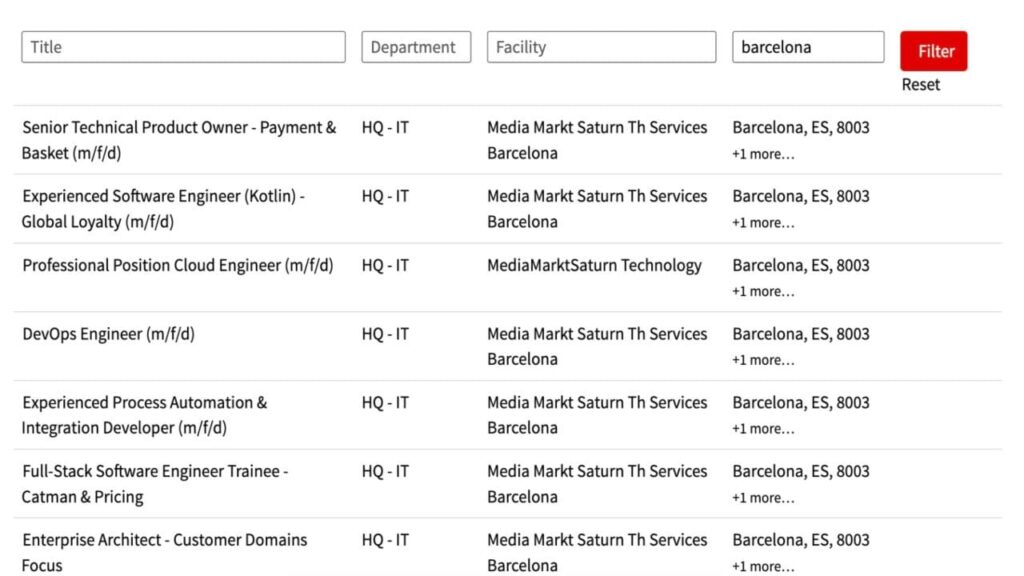
Task: Click Barcelona, ES, 8003 in Kotlin Engineer row
Action: click(801, 196)
